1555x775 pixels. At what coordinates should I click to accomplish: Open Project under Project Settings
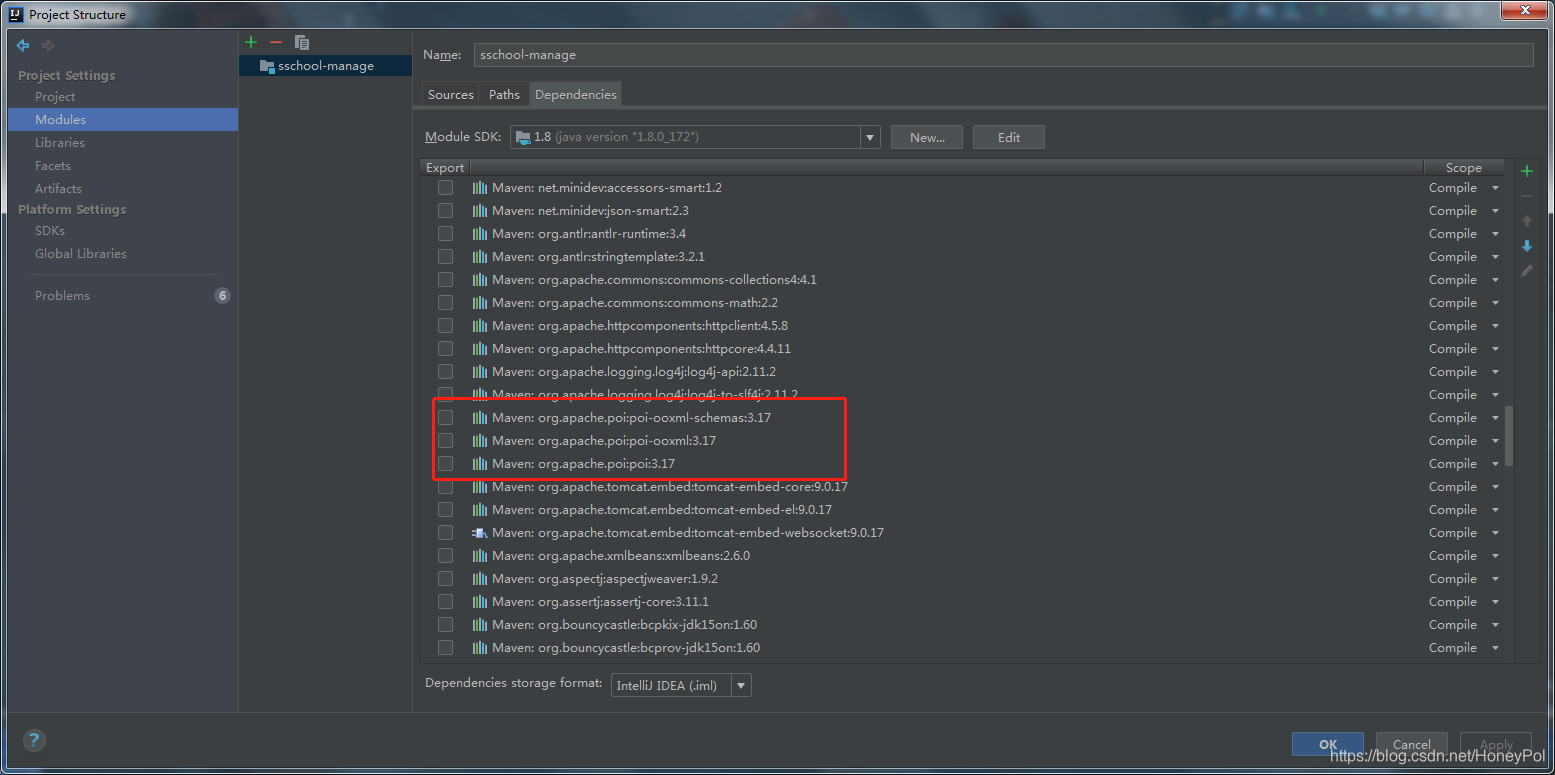point(55,97)
